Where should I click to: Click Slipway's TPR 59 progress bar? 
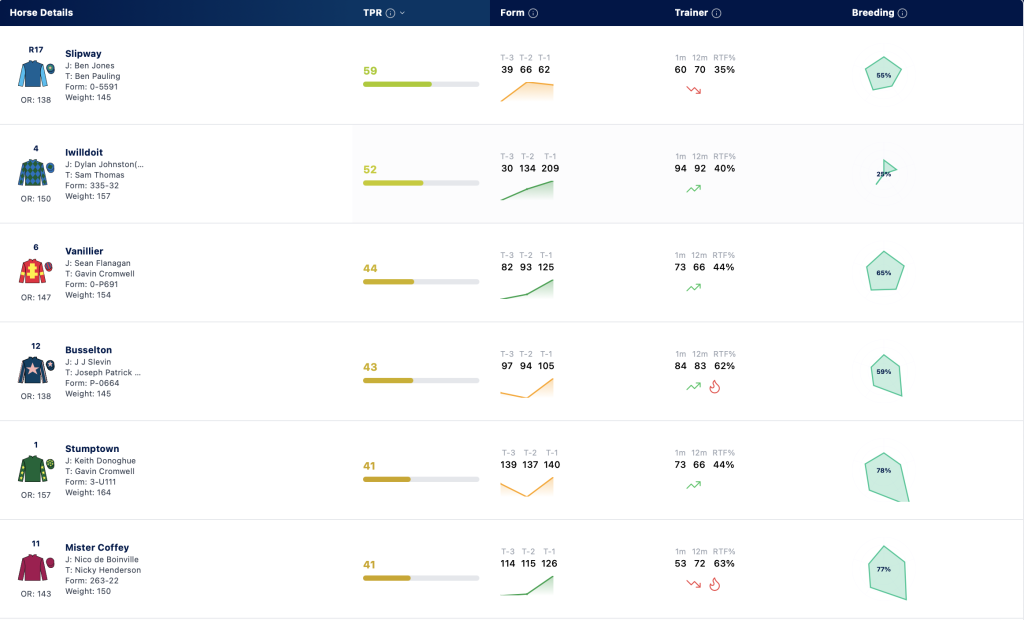[x=421, y=84]
